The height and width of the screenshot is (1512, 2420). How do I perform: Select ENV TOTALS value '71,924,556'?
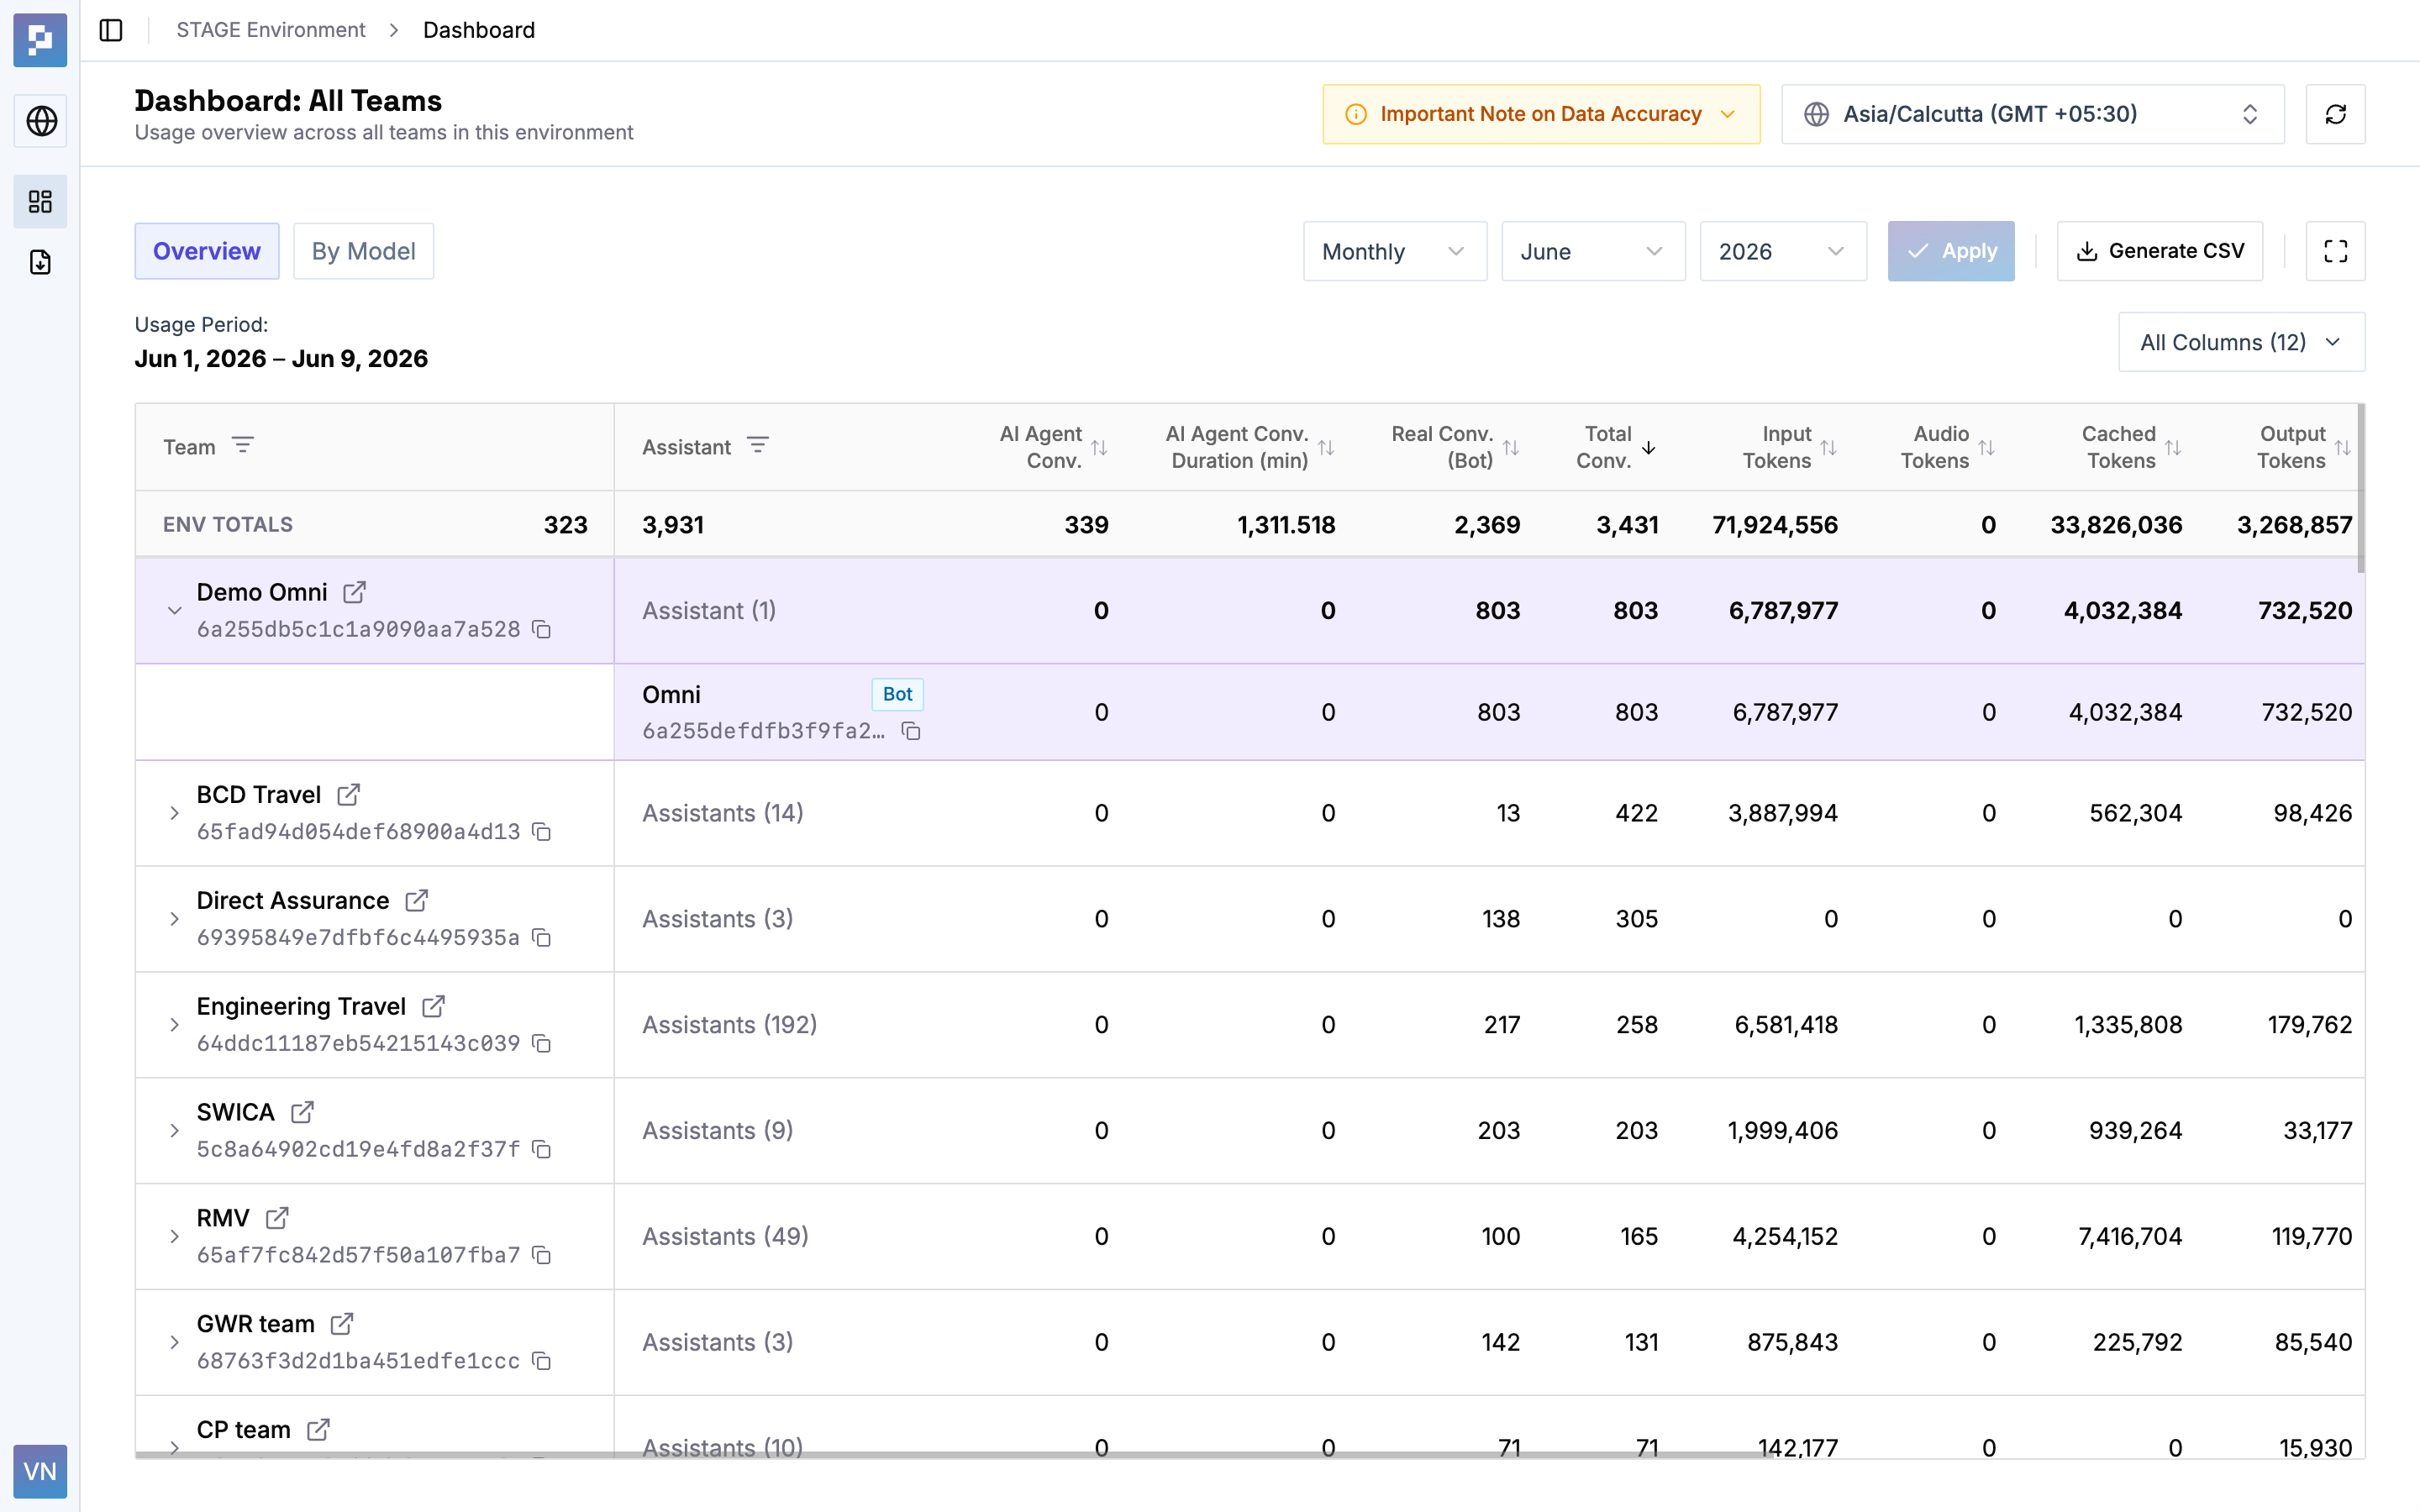(x=1775, y=525)
